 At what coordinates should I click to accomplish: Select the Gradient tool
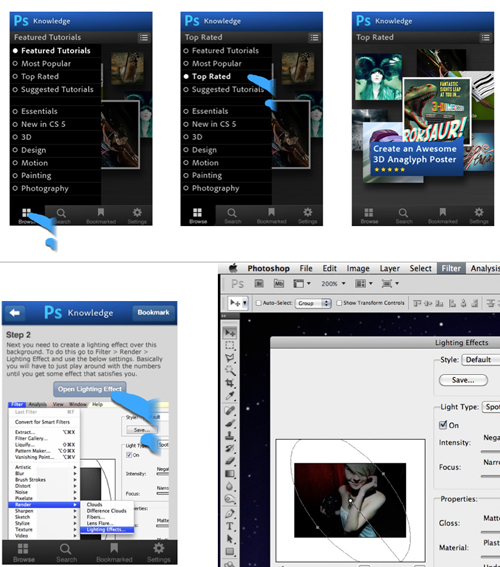(230, 474)
